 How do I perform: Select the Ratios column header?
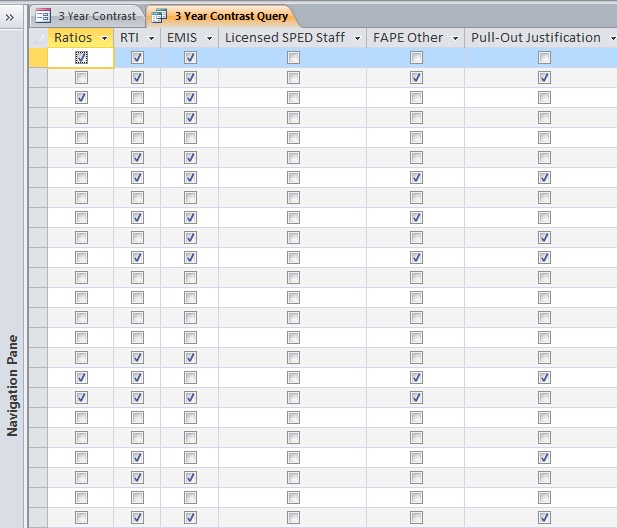(x=81, y=38)
